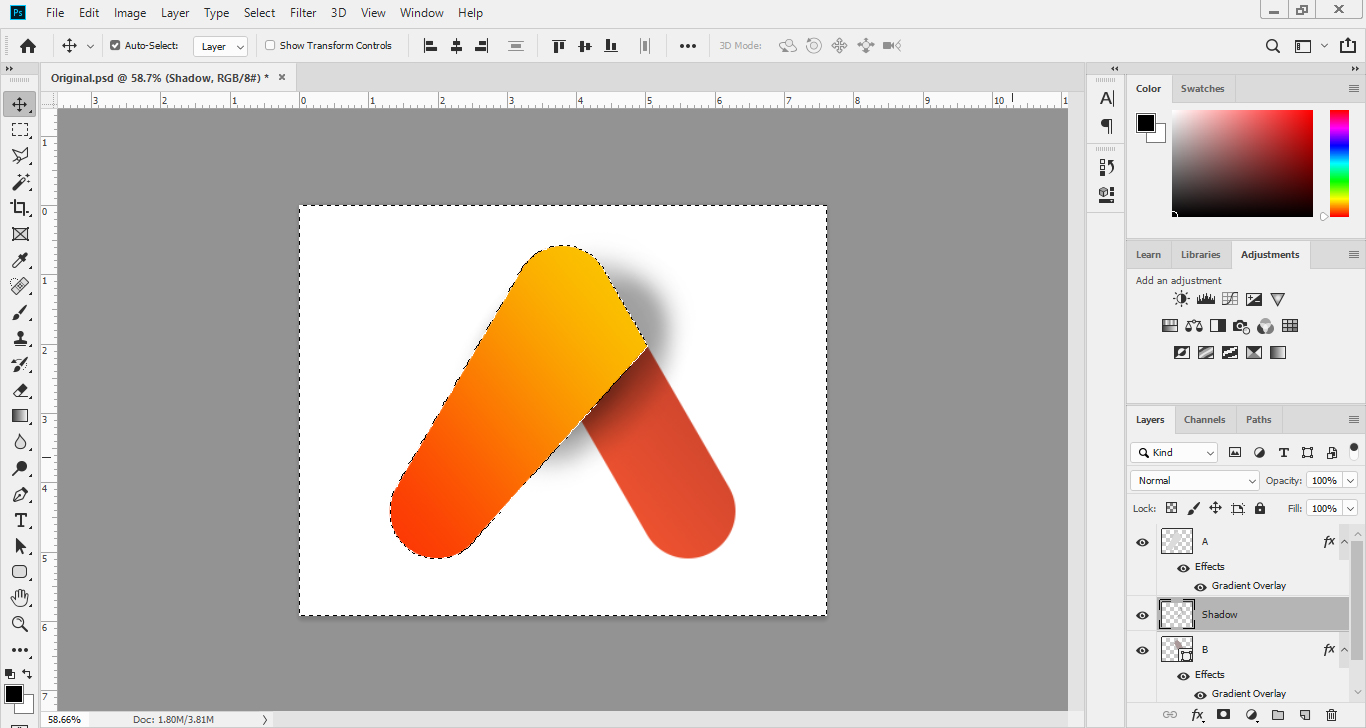Screen dimensions: 1366x728
Task: Open the Filter menu
Action: point(302,13)
